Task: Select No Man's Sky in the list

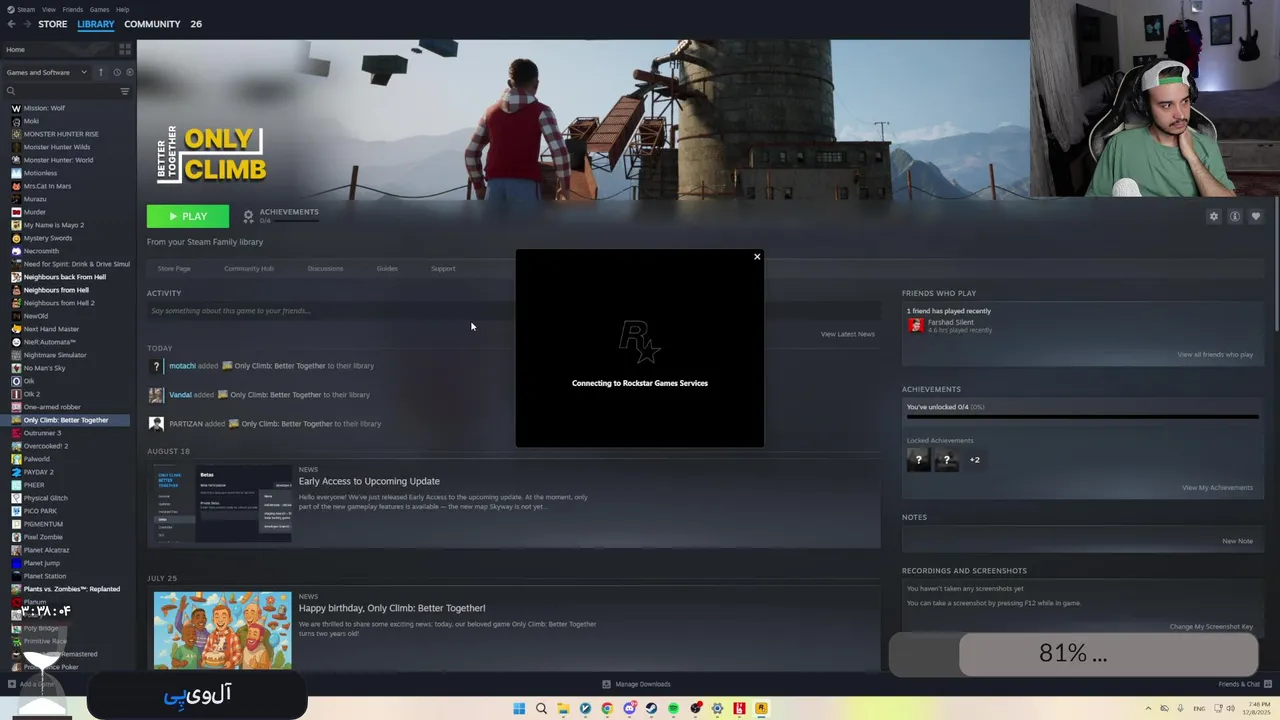Action: pyautogui.click(x=44, y=368)
